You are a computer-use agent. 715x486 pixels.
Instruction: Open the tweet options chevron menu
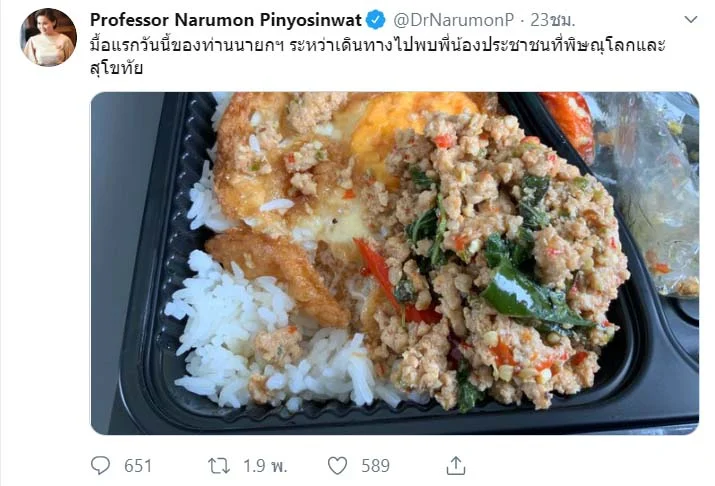point(691,20)
